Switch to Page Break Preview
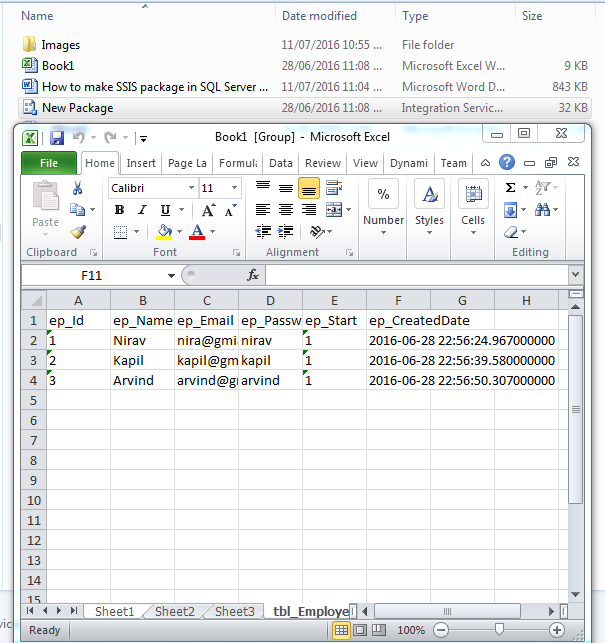 point(379,630)
